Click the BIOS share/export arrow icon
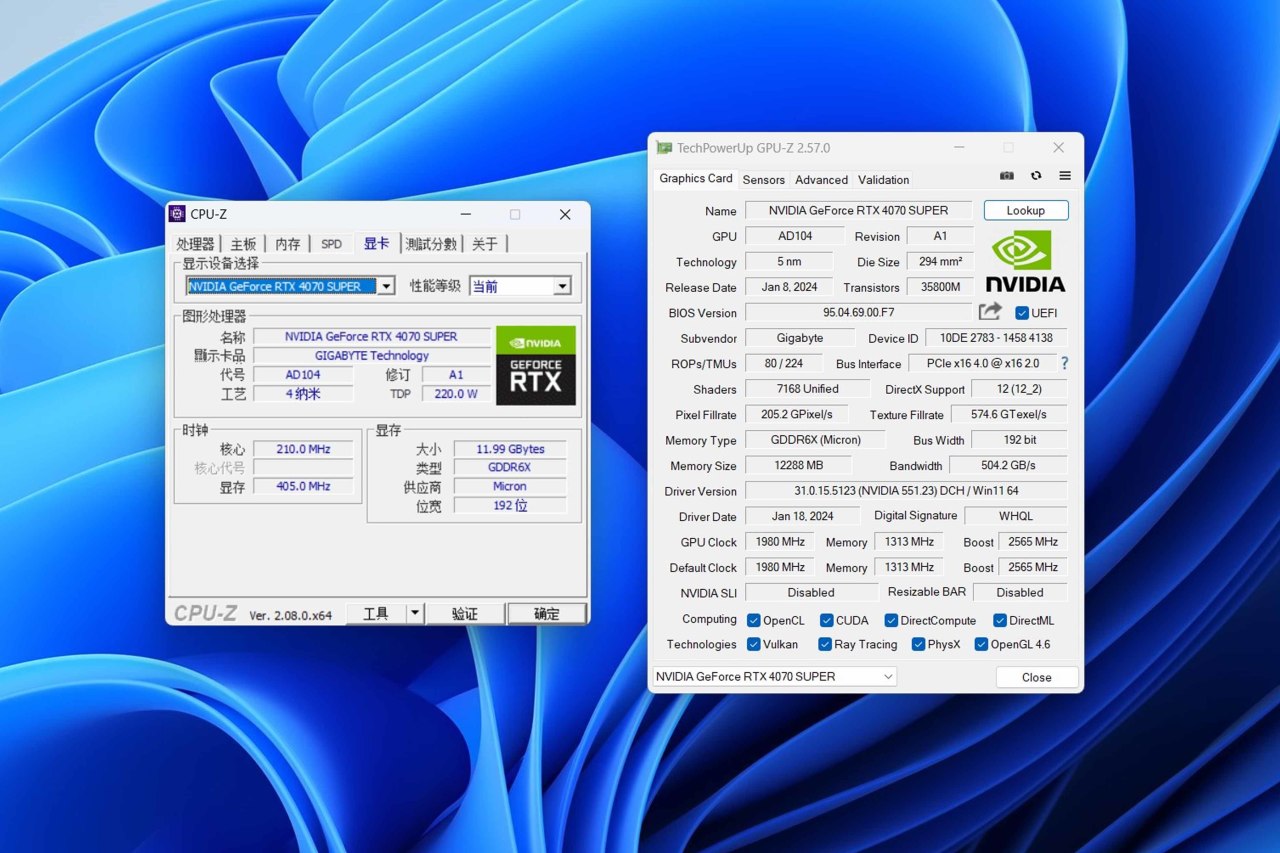This screenshot has height=853, width=1280. pos(990,312)
